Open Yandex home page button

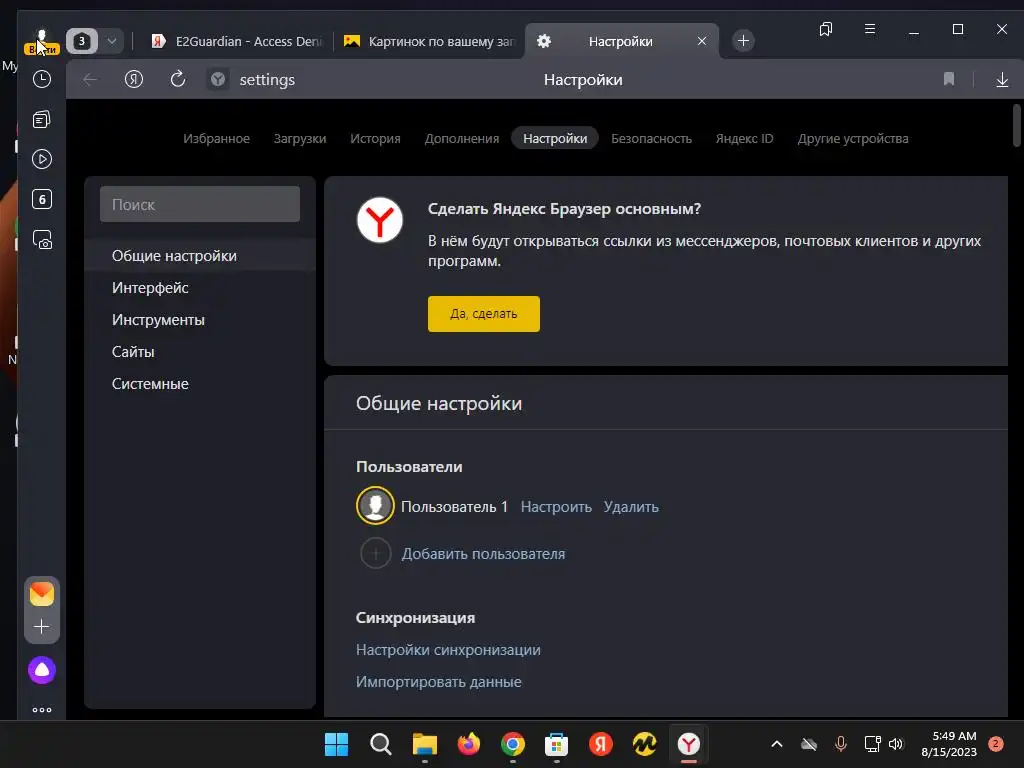pos(134,80)
